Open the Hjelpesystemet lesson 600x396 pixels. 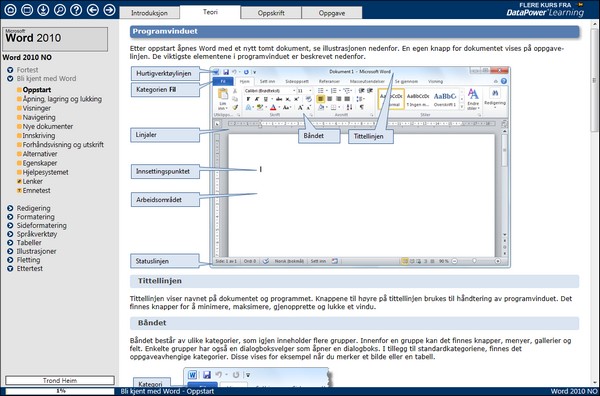[x=46, y=172]
